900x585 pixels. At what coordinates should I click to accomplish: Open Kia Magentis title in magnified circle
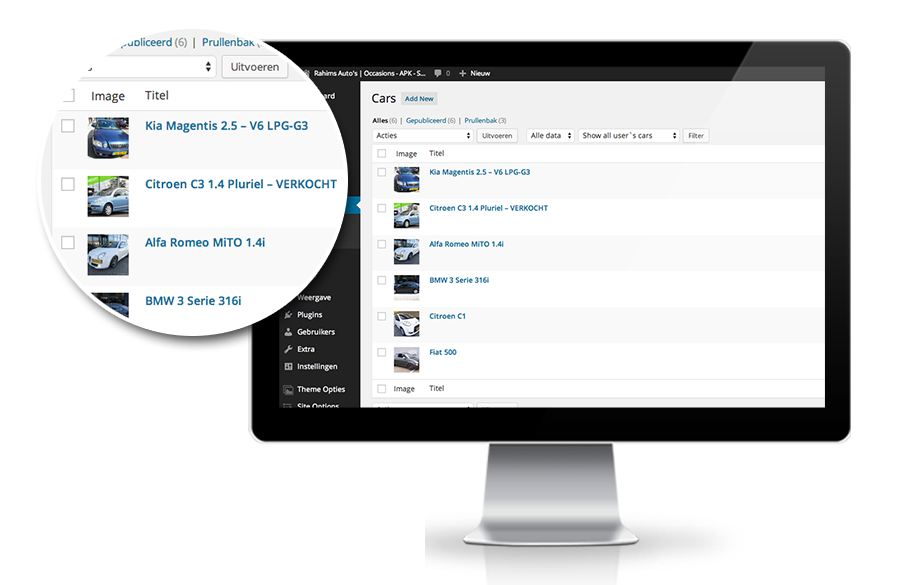point(227,126)
